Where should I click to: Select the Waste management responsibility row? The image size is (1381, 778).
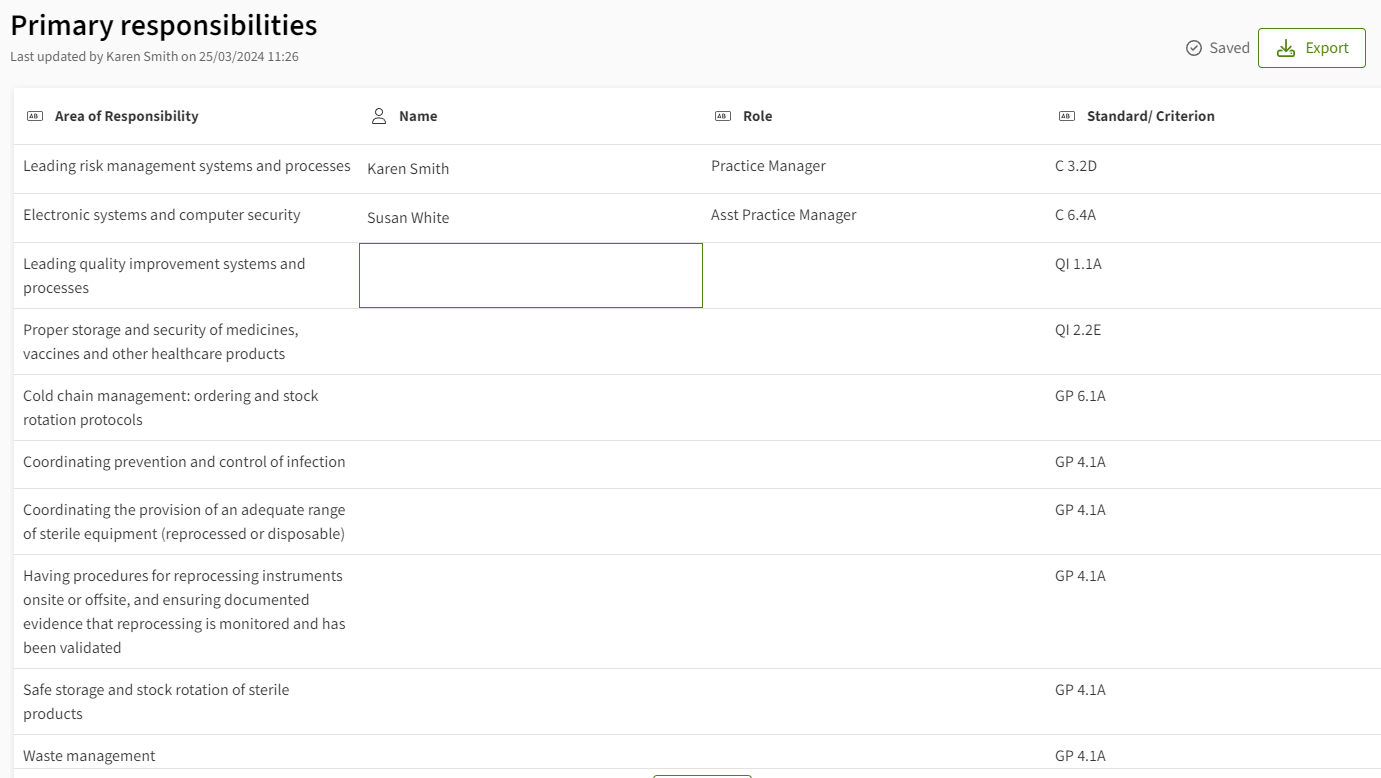(89, 755)
